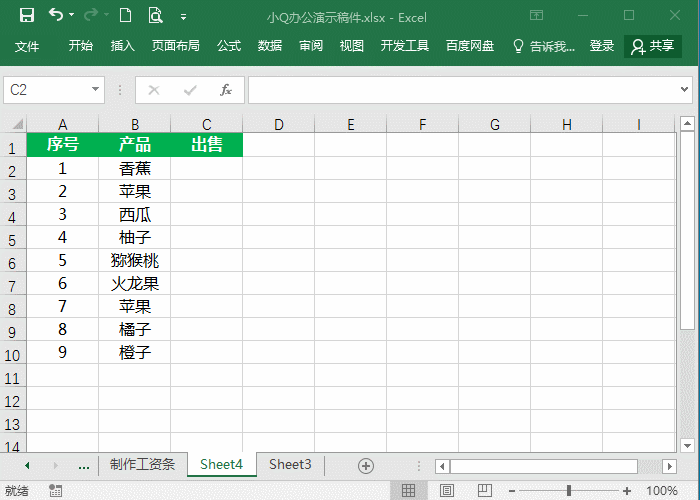700x500 pixels.
Task: Click the New Sheet plus icon
Action: click(366, 466)
